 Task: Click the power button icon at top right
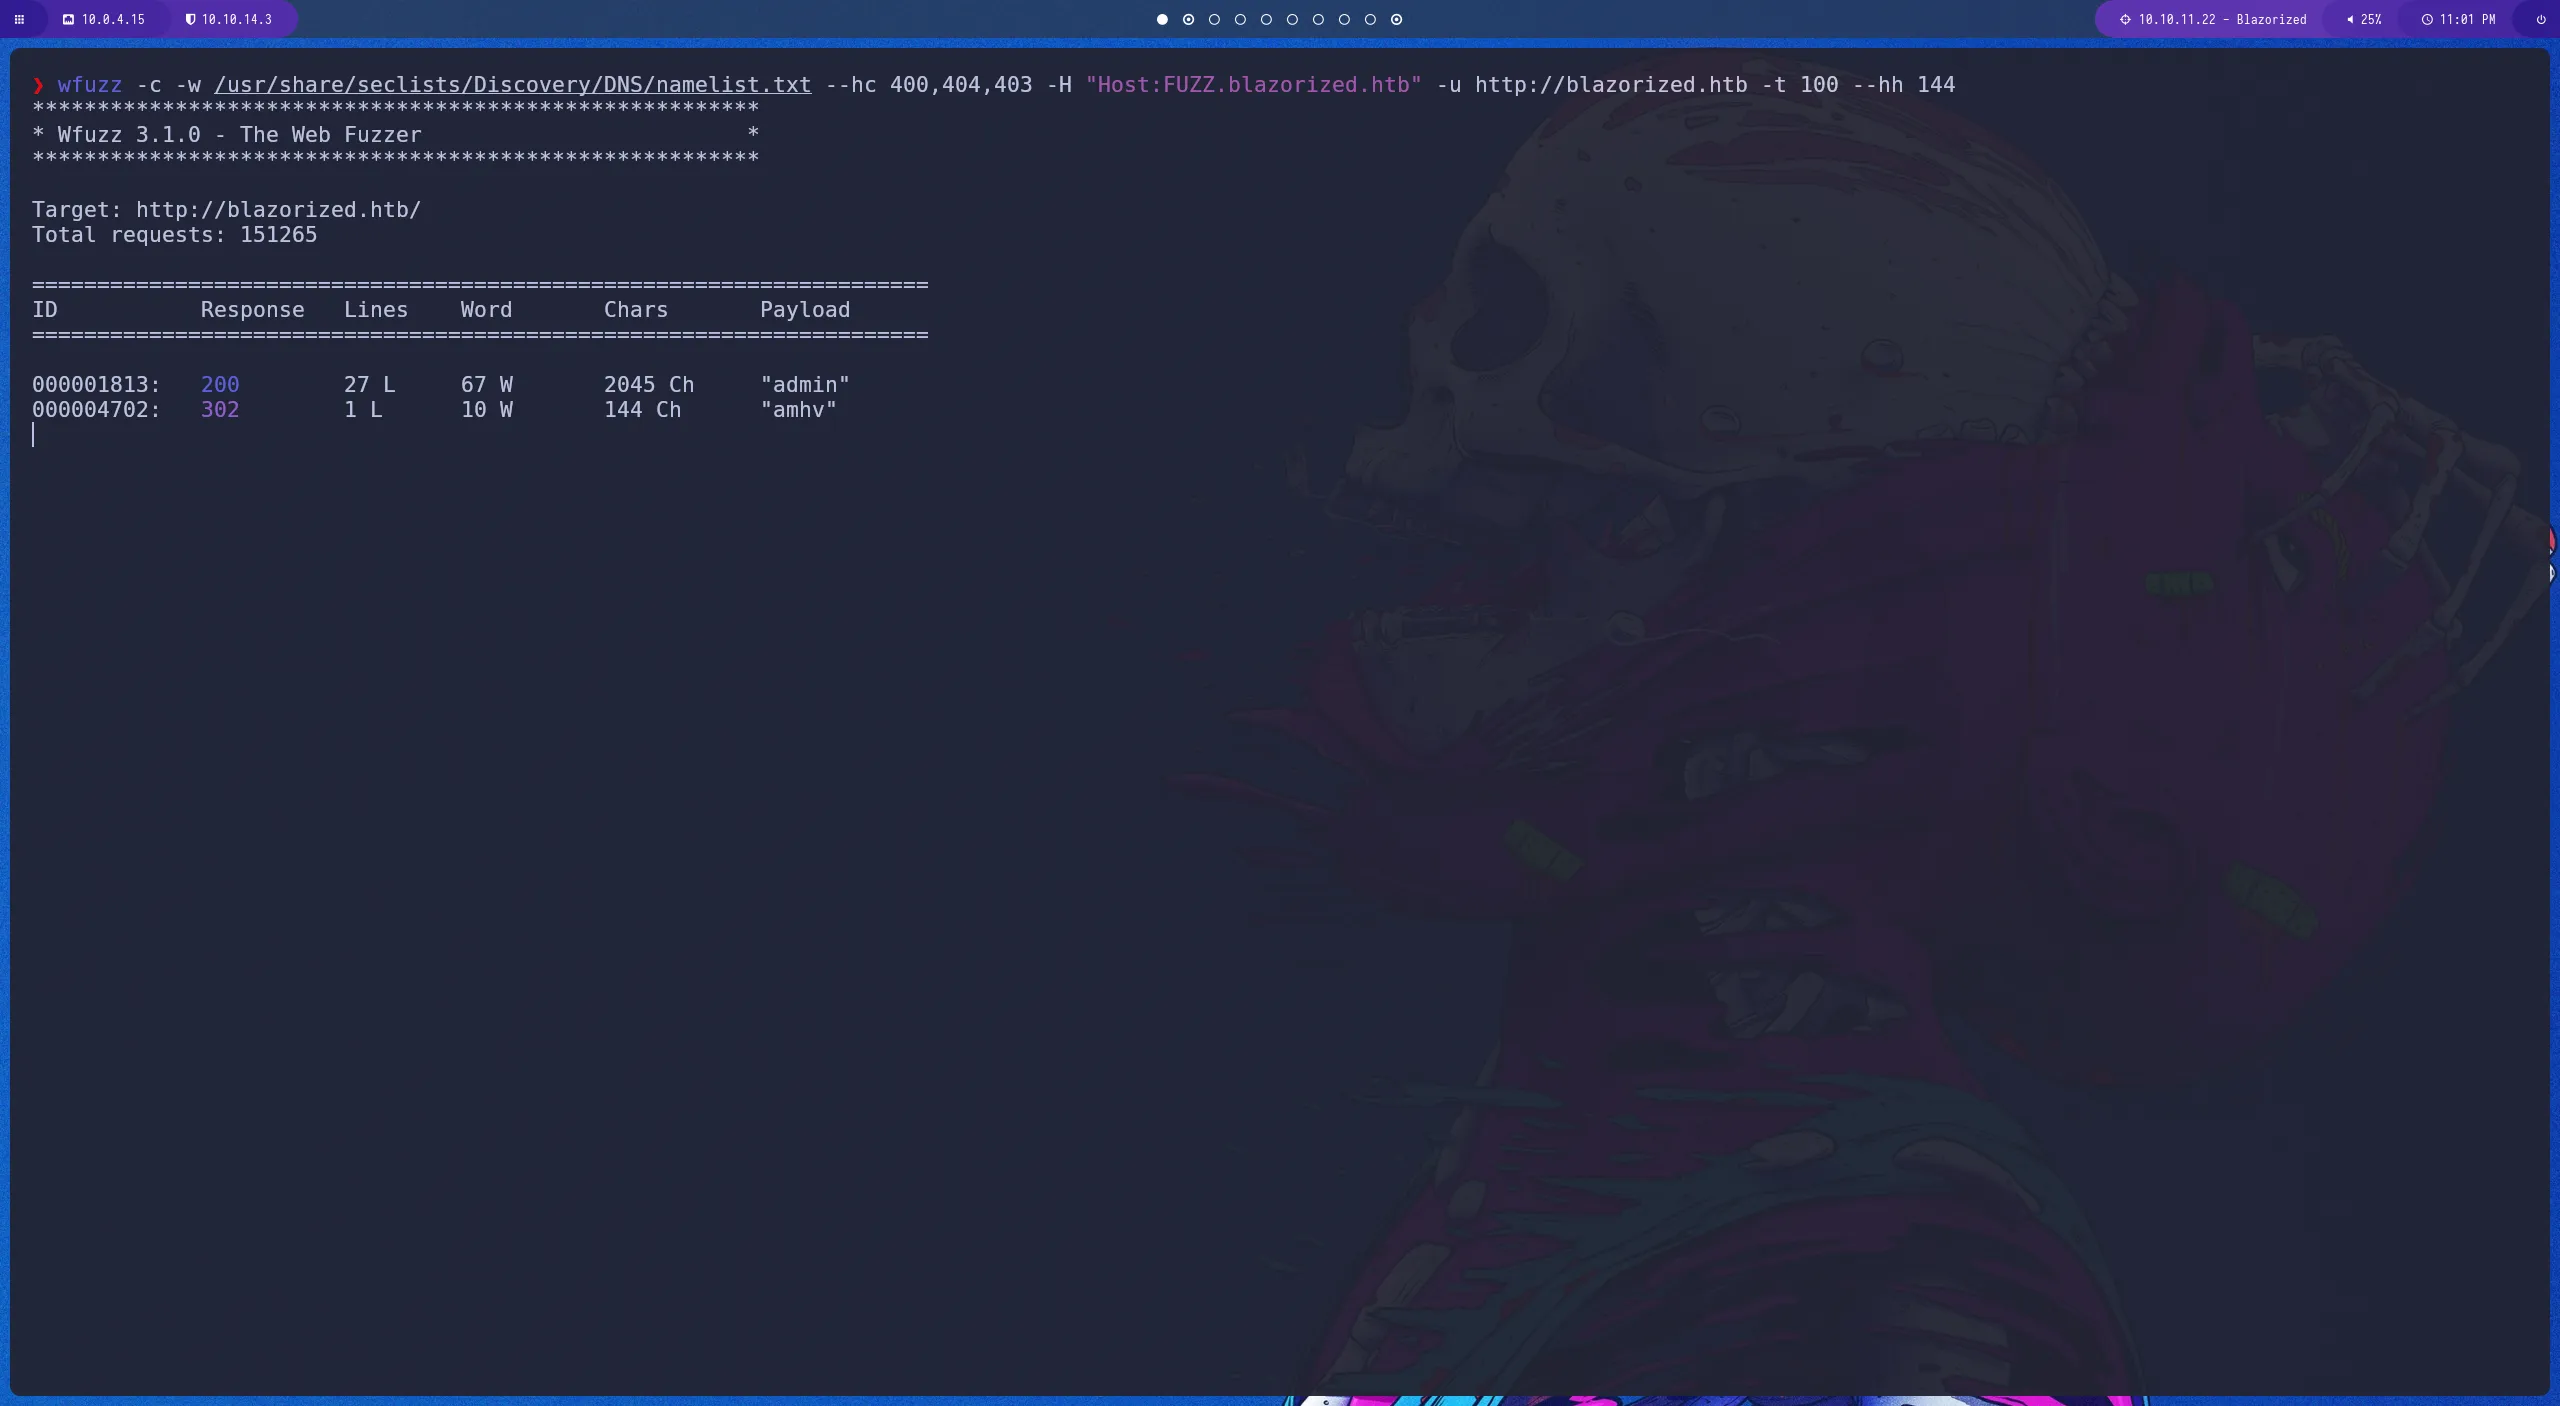pos(2540,19)
